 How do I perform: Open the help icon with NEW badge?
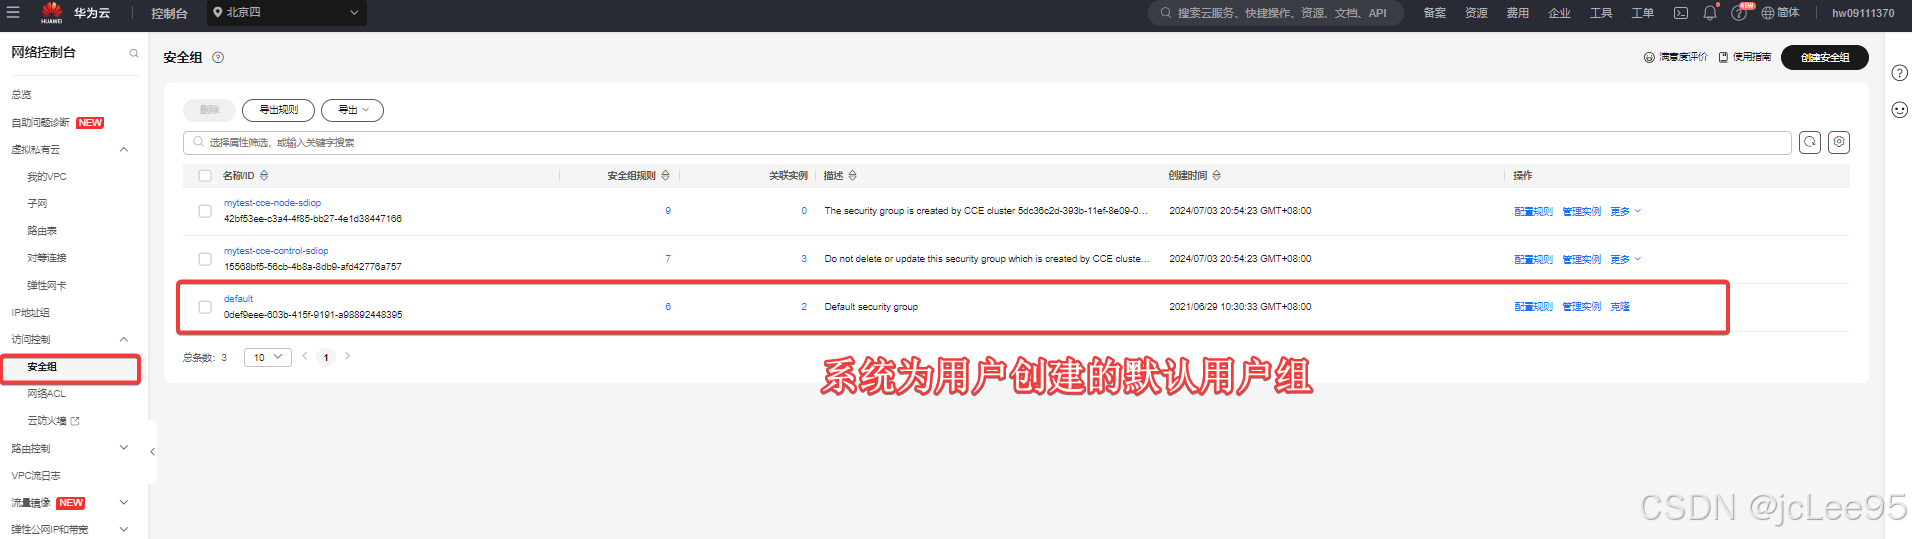click(1740, 12)
